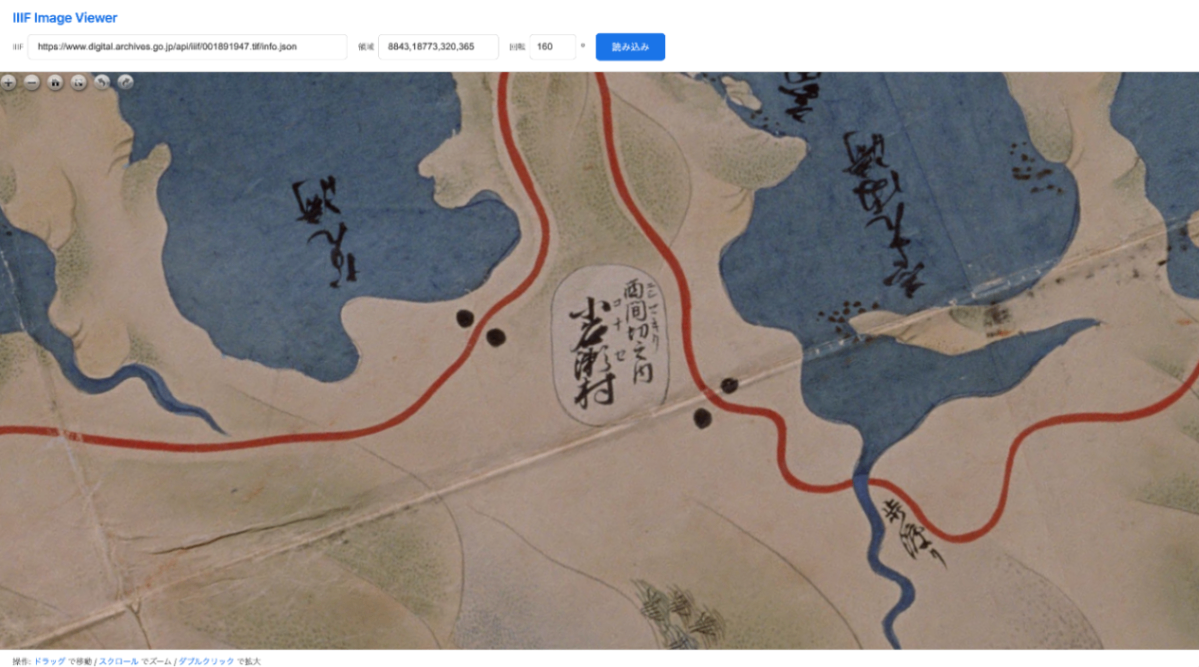
Task: Click the oval village name label on map
Action: click(x=609, y=344)
